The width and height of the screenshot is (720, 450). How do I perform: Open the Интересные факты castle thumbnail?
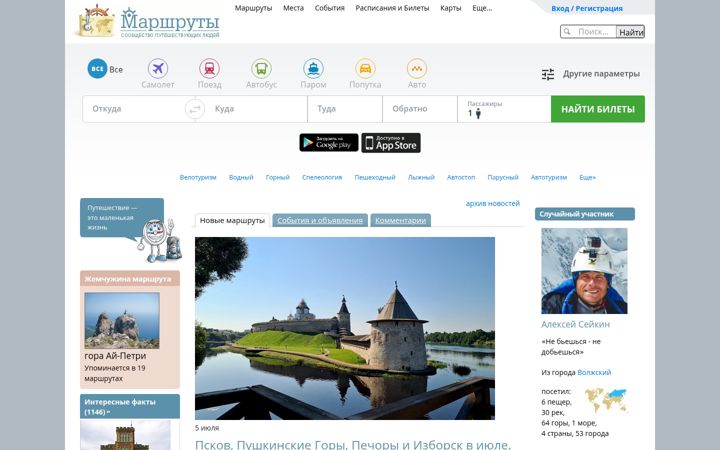(x=125, y=435)
